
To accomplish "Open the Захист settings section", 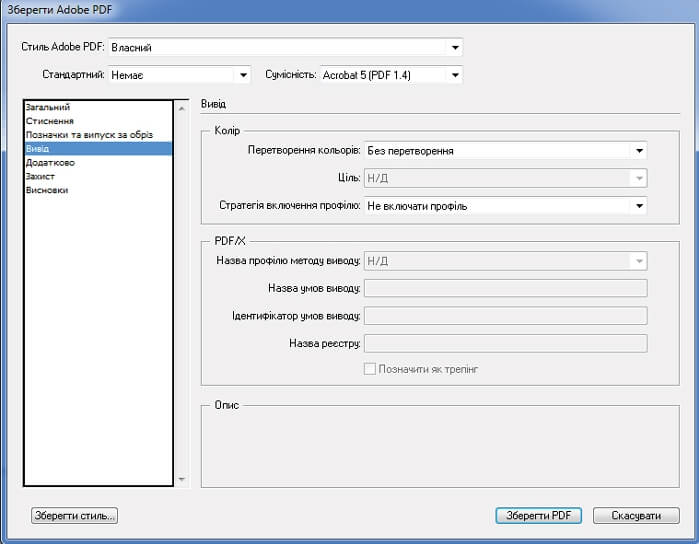I will tap(41, 176).
